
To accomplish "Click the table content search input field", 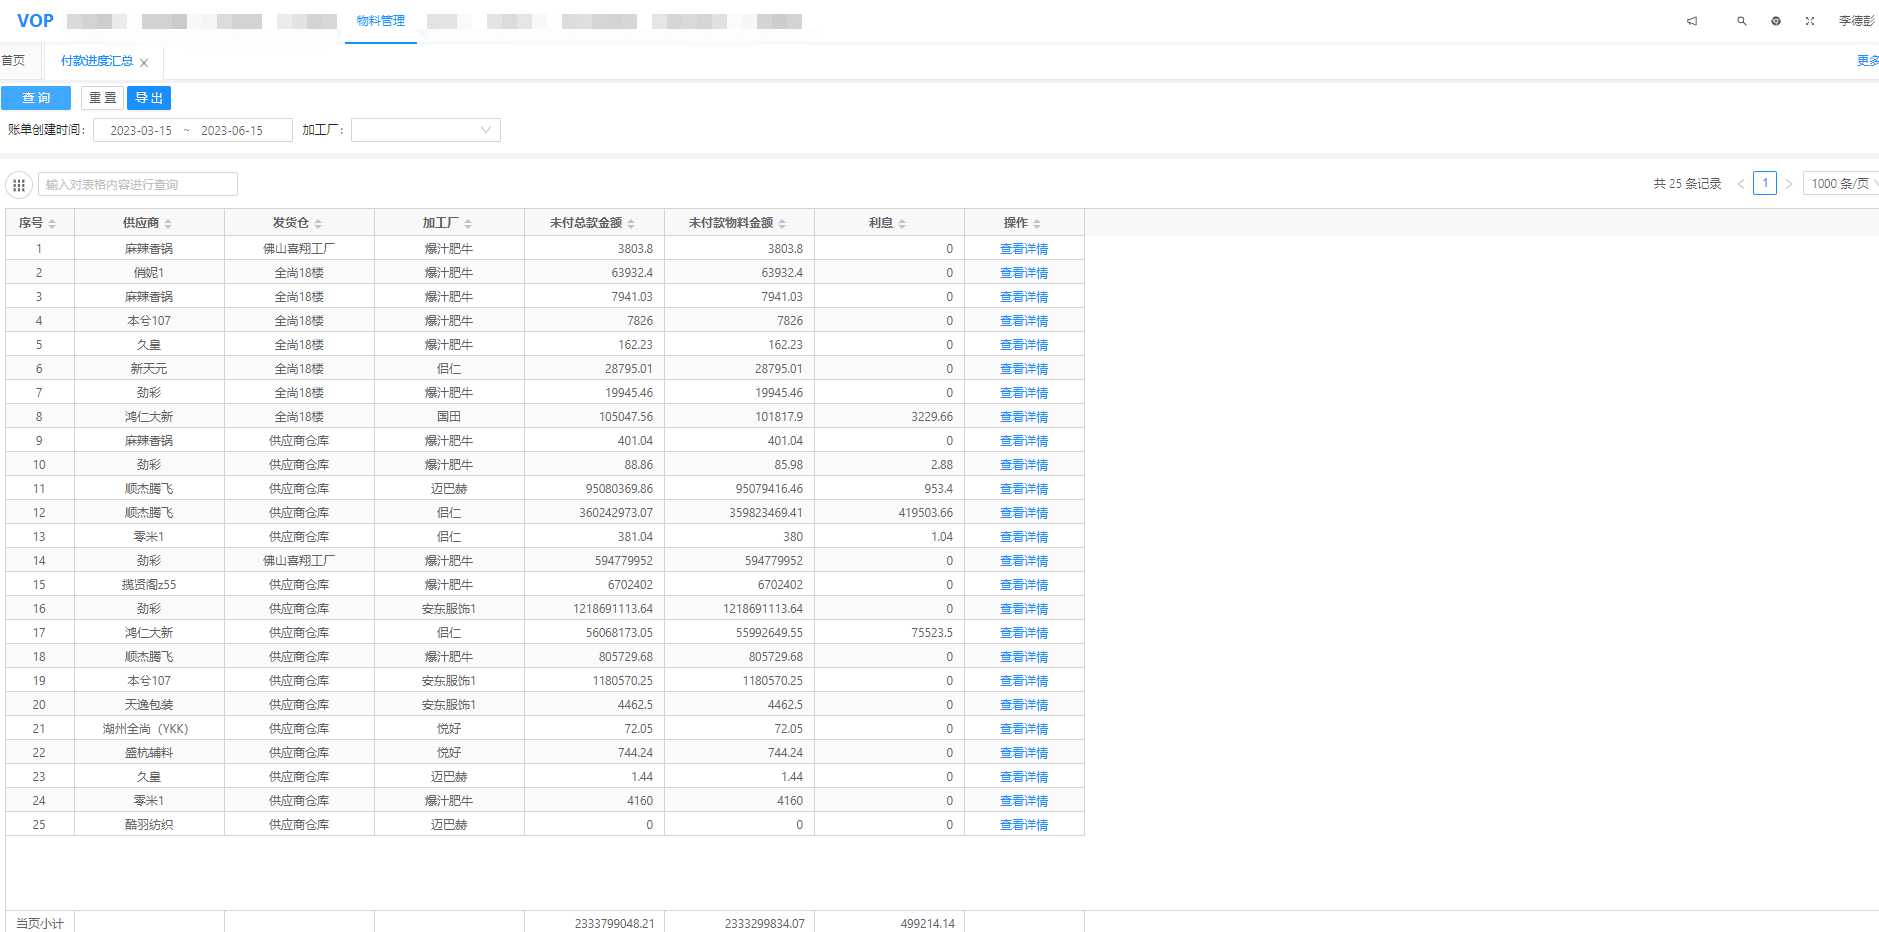I will coord(138,185).
